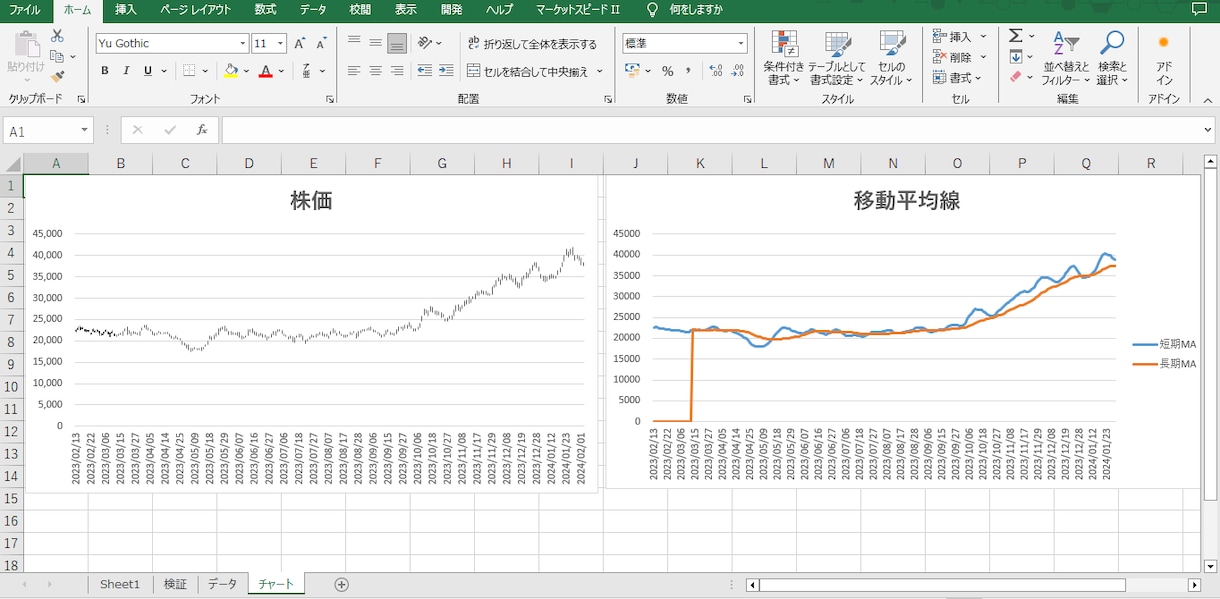Click the horizontal scrollbar thumb
Viewport: 1220px width, 599px height.
942,585
